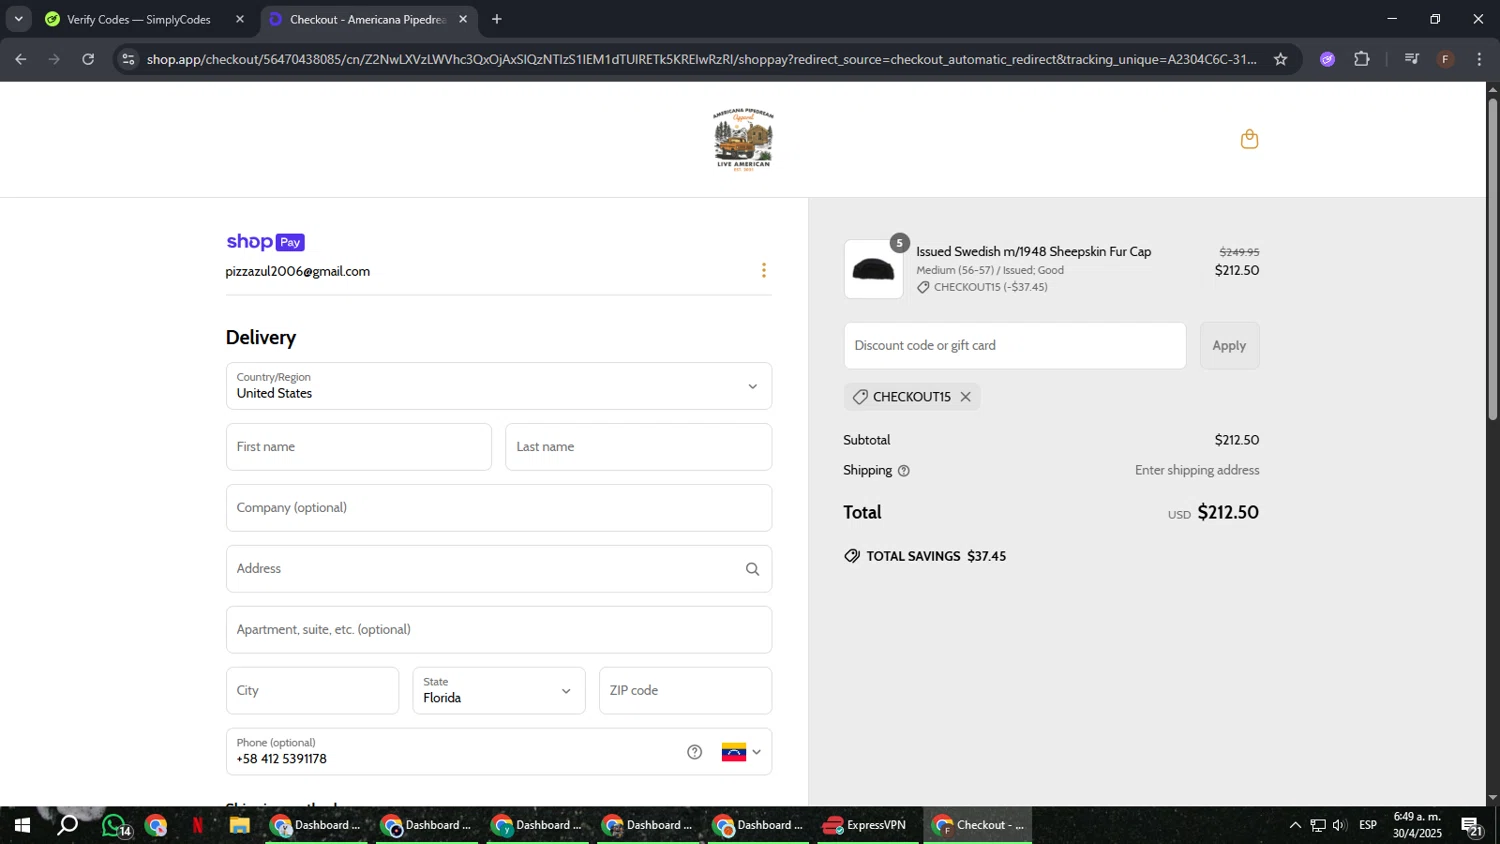Close the Verify Codes tab
The image size is (1500, 844).
(x=240, y=19)
